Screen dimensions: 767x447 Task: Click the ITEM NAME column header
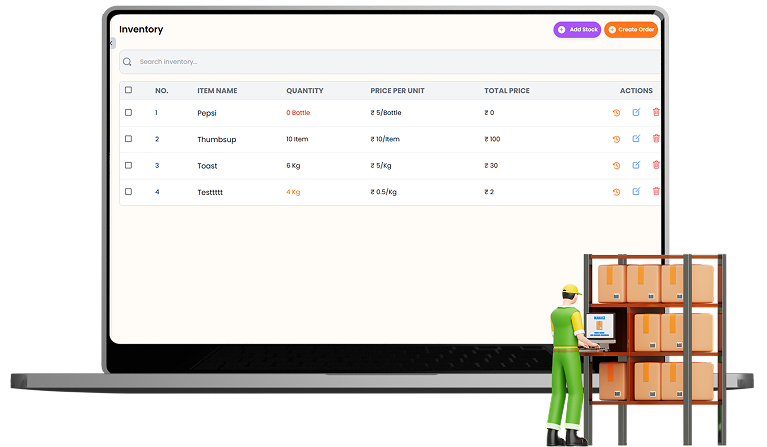coord(217,90)
